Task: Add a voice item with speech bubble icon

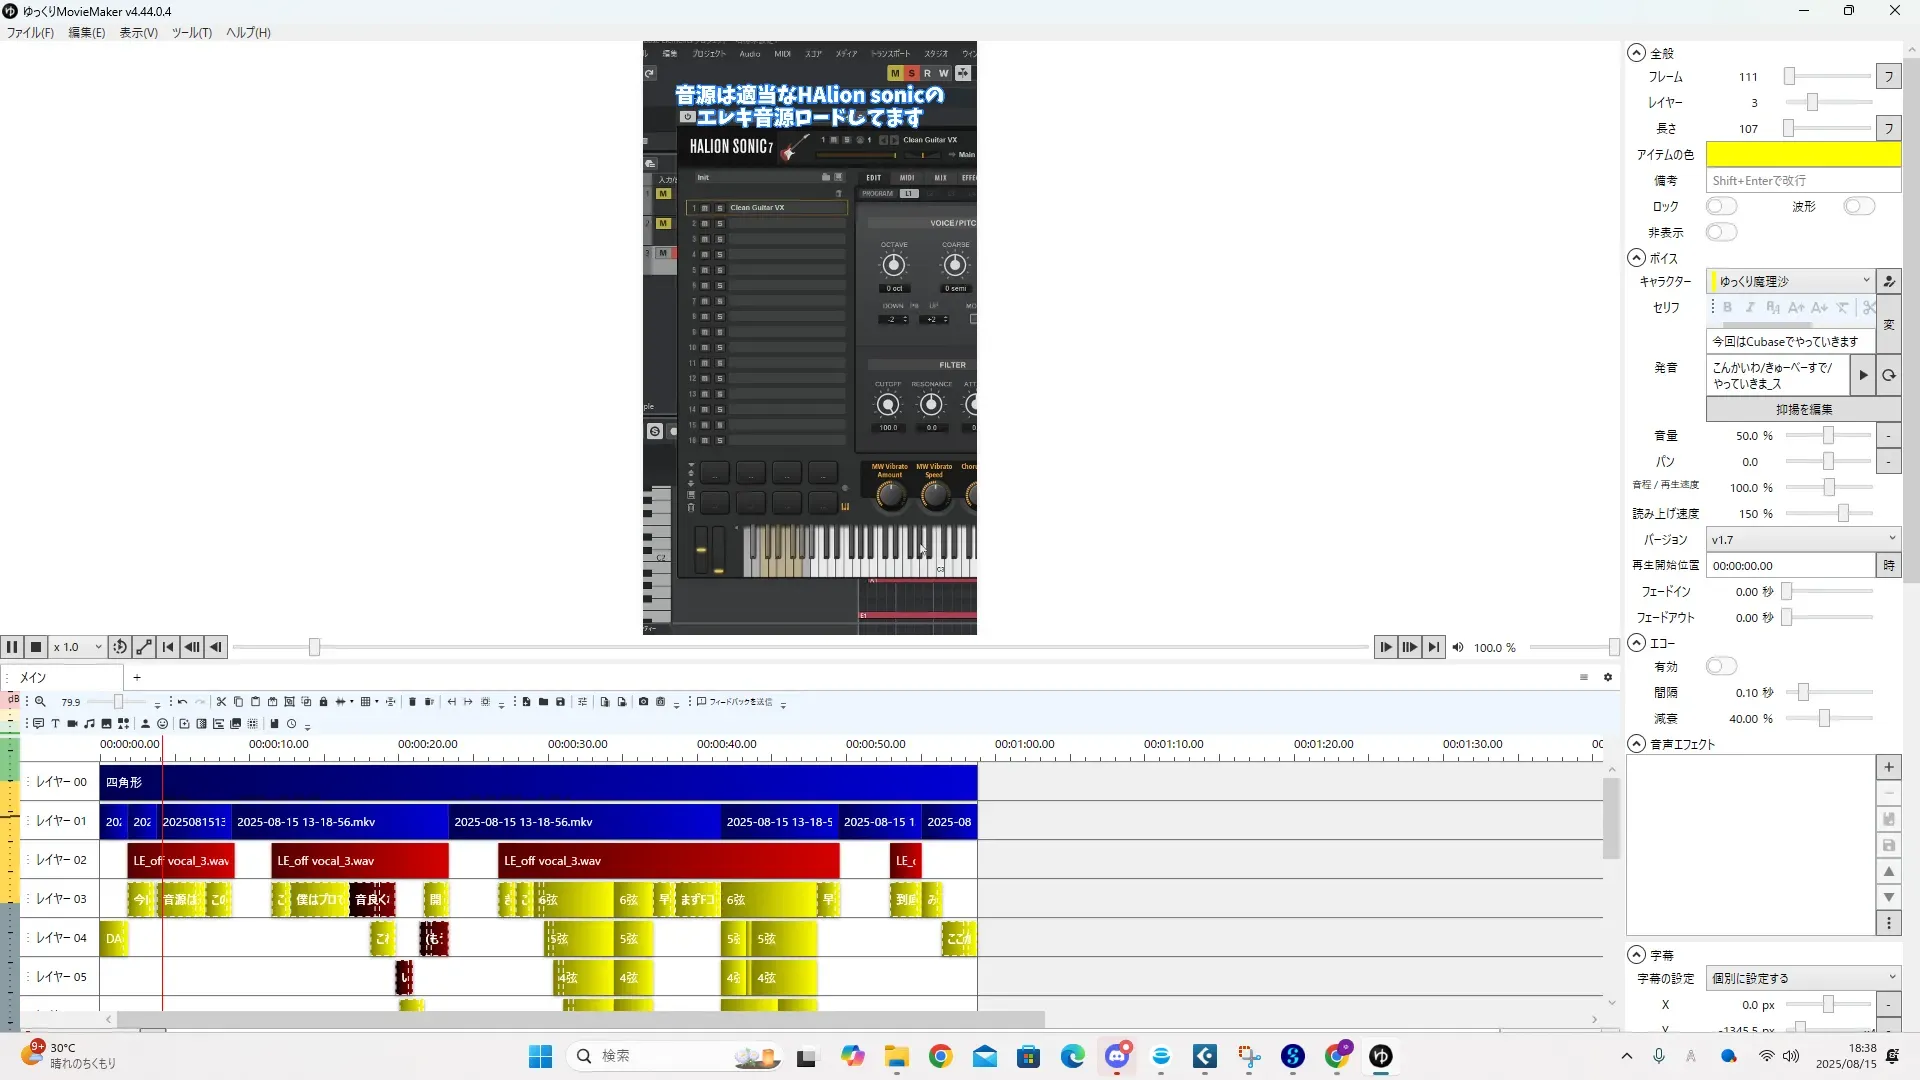Action: tap(38, 723)
